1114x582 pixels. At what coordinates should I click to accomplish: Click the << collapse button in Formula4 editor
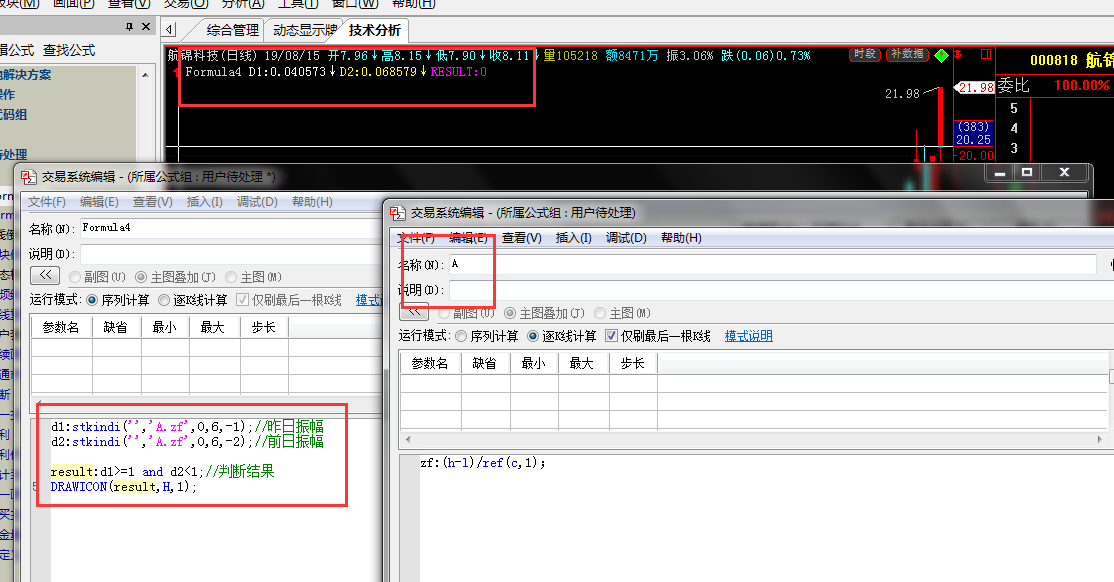click(x=45, y=275)
